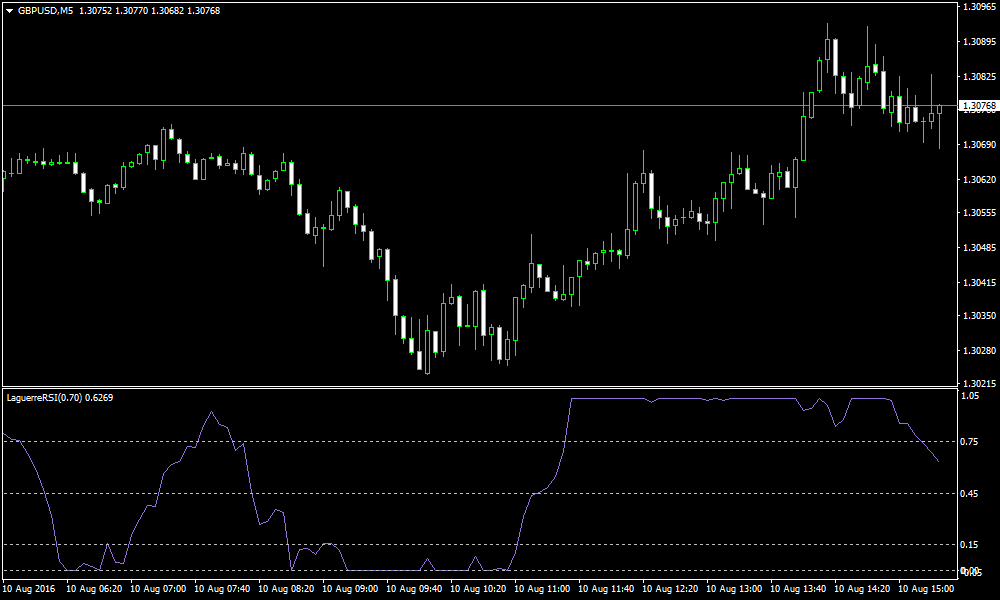Click the 10 Aug 15:00 time label
This screenshot has width=1000, height=600.
click(x=927, y=589)
